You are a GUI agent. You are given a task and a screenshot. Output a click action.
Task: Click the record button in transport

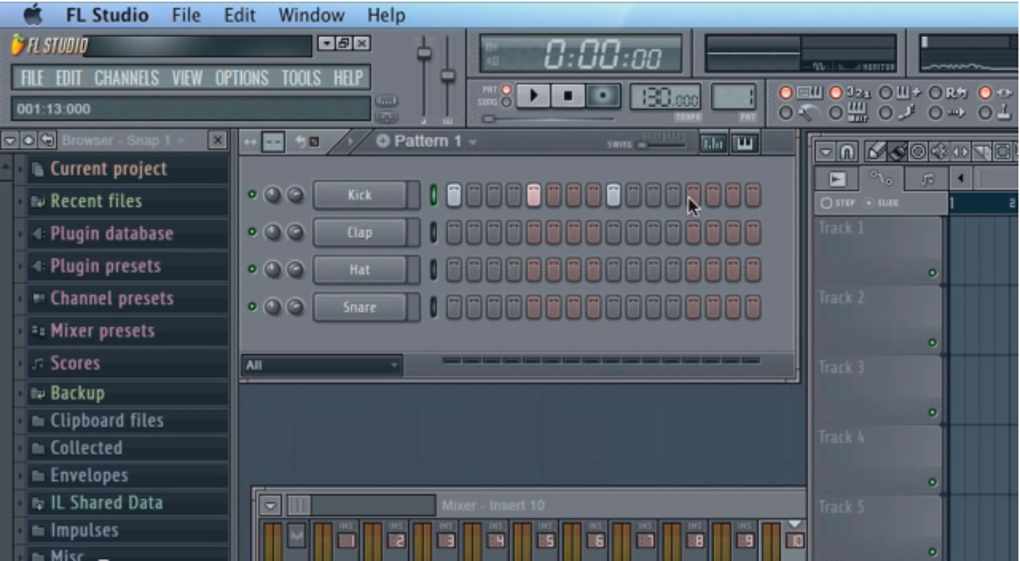click(602, 96)
